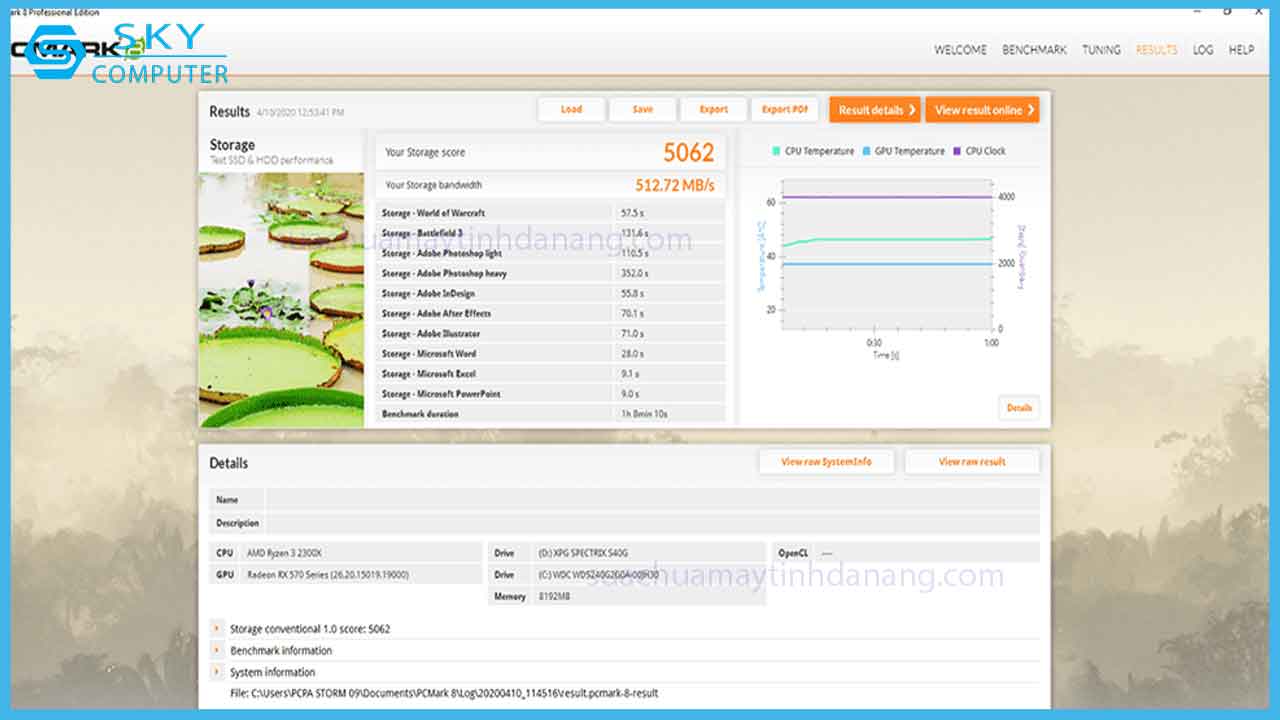Click the Results heading text
This screenshot has width=1280, height=720.
[229, 111]
